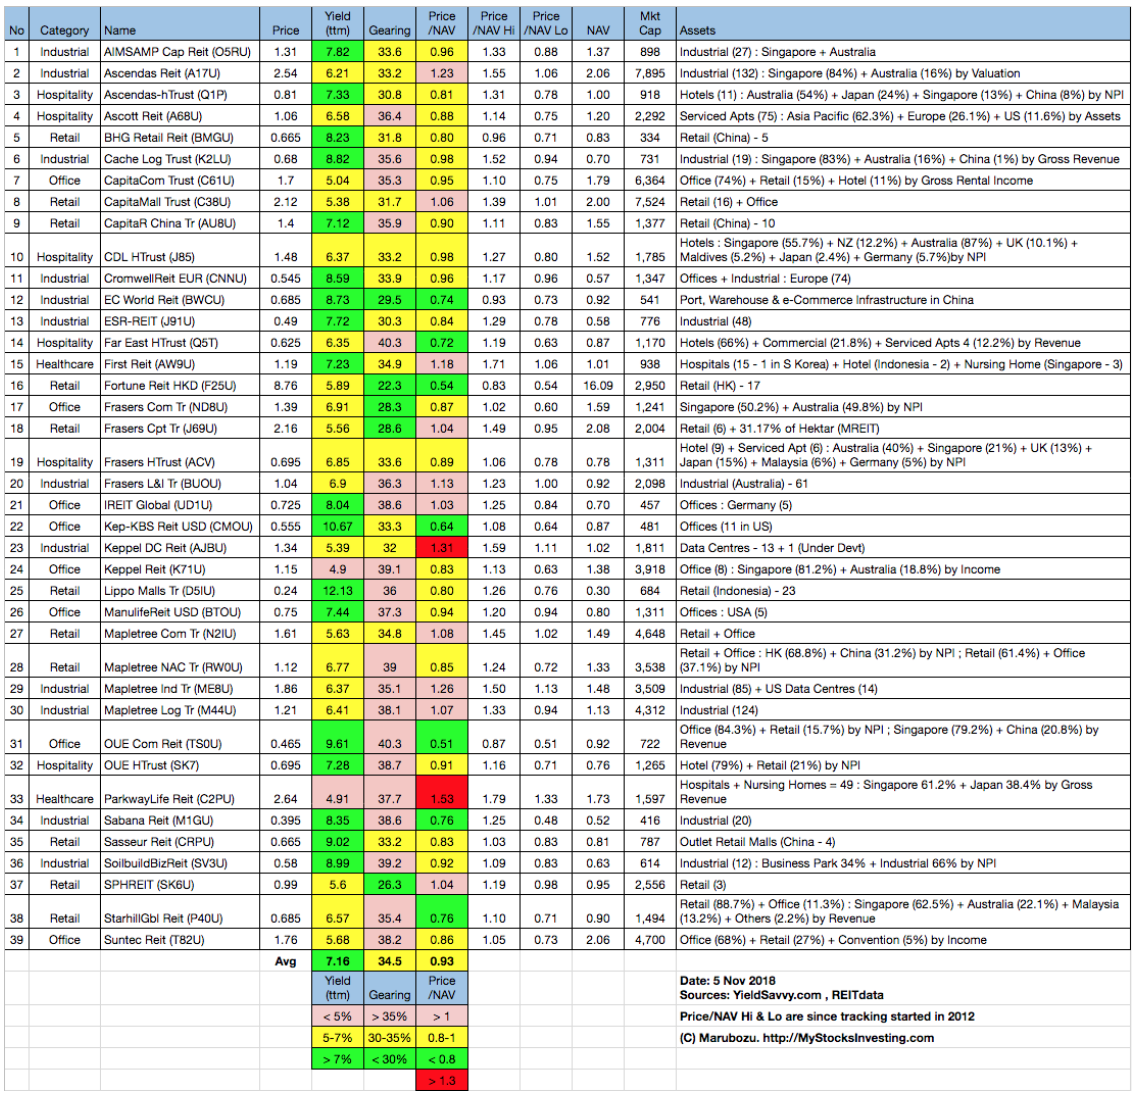Click Sabana Reit (M1GU) name cell
This screenshot has height=1104, width=1138.
(x=180, y=820)
